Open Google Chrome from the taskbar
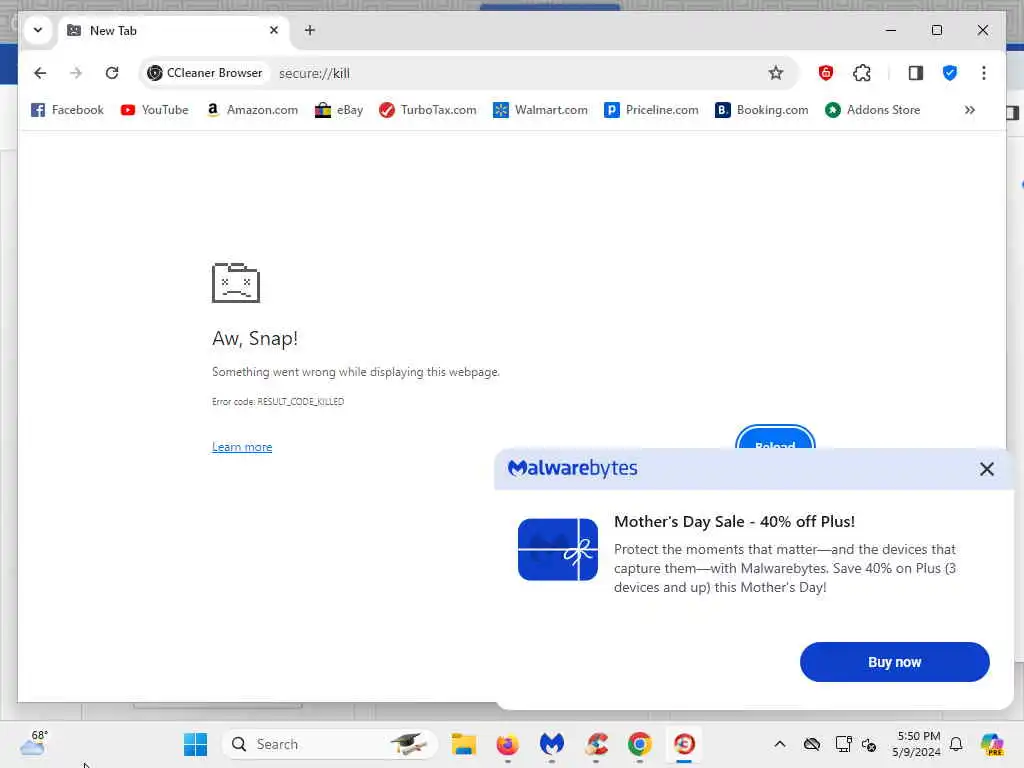 click(x=640, y=744)
